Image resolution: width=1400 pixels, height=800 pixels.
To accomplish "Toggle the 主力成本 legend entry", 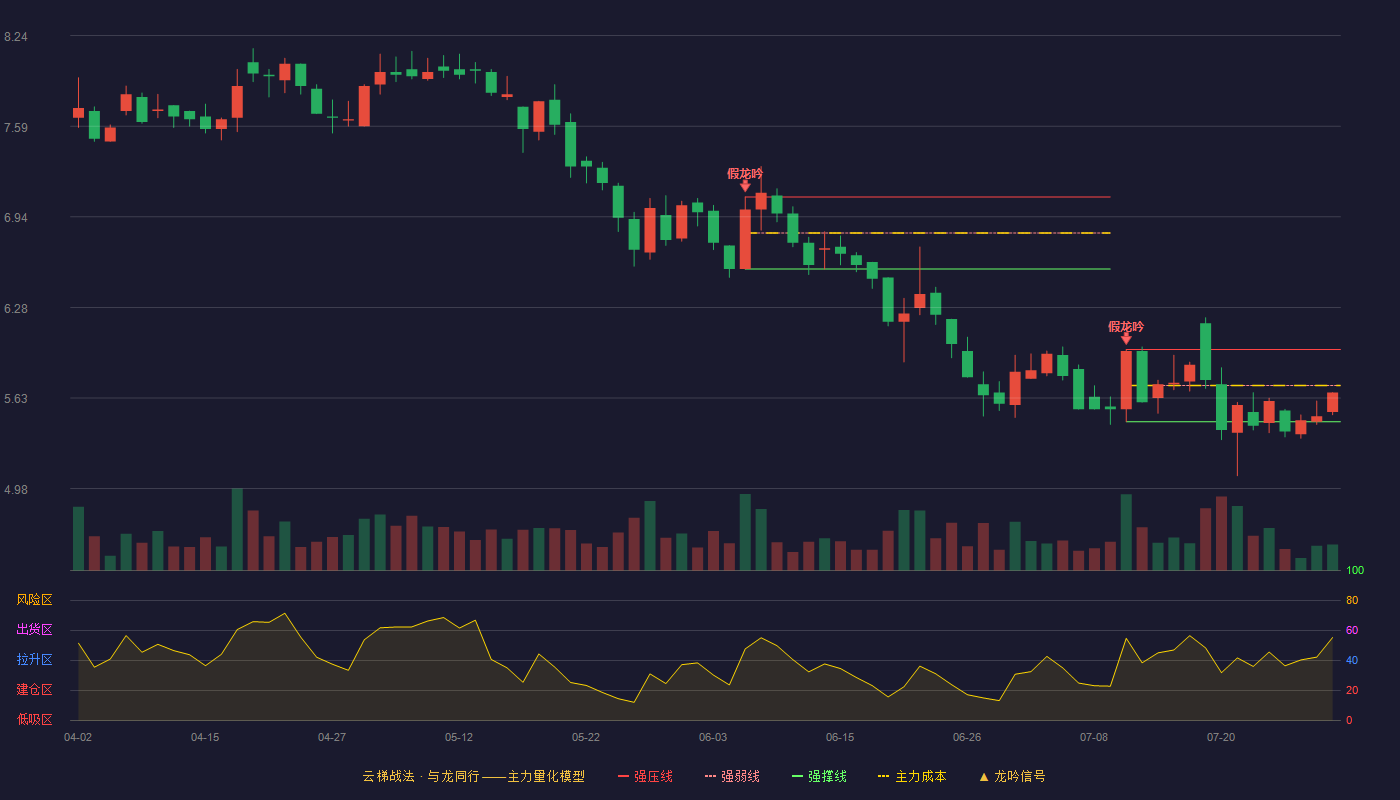I will click(912, 776).
